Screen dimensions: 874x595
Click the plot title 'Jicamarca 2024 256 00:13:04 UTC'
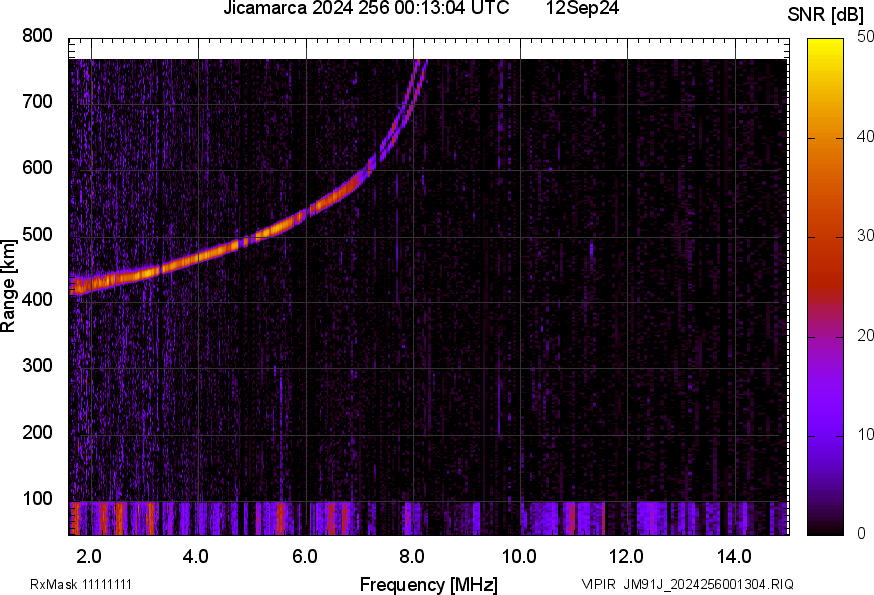pos(366,8)
